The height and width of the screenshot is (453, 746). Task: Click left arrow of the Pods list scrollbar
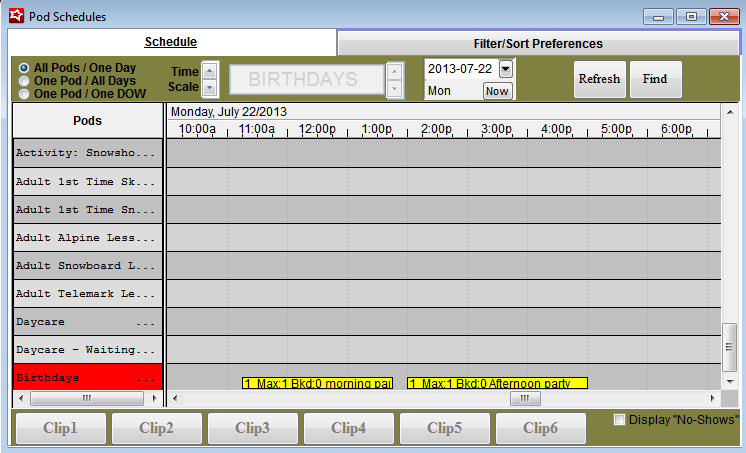(x=20, y=398)
